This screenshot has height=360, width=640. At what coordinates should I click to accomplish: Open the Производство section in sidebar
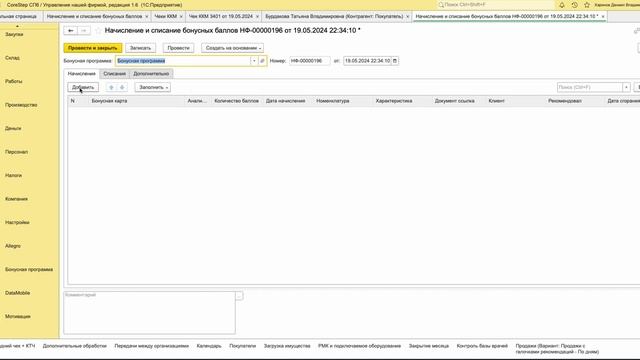click(21, 105)
